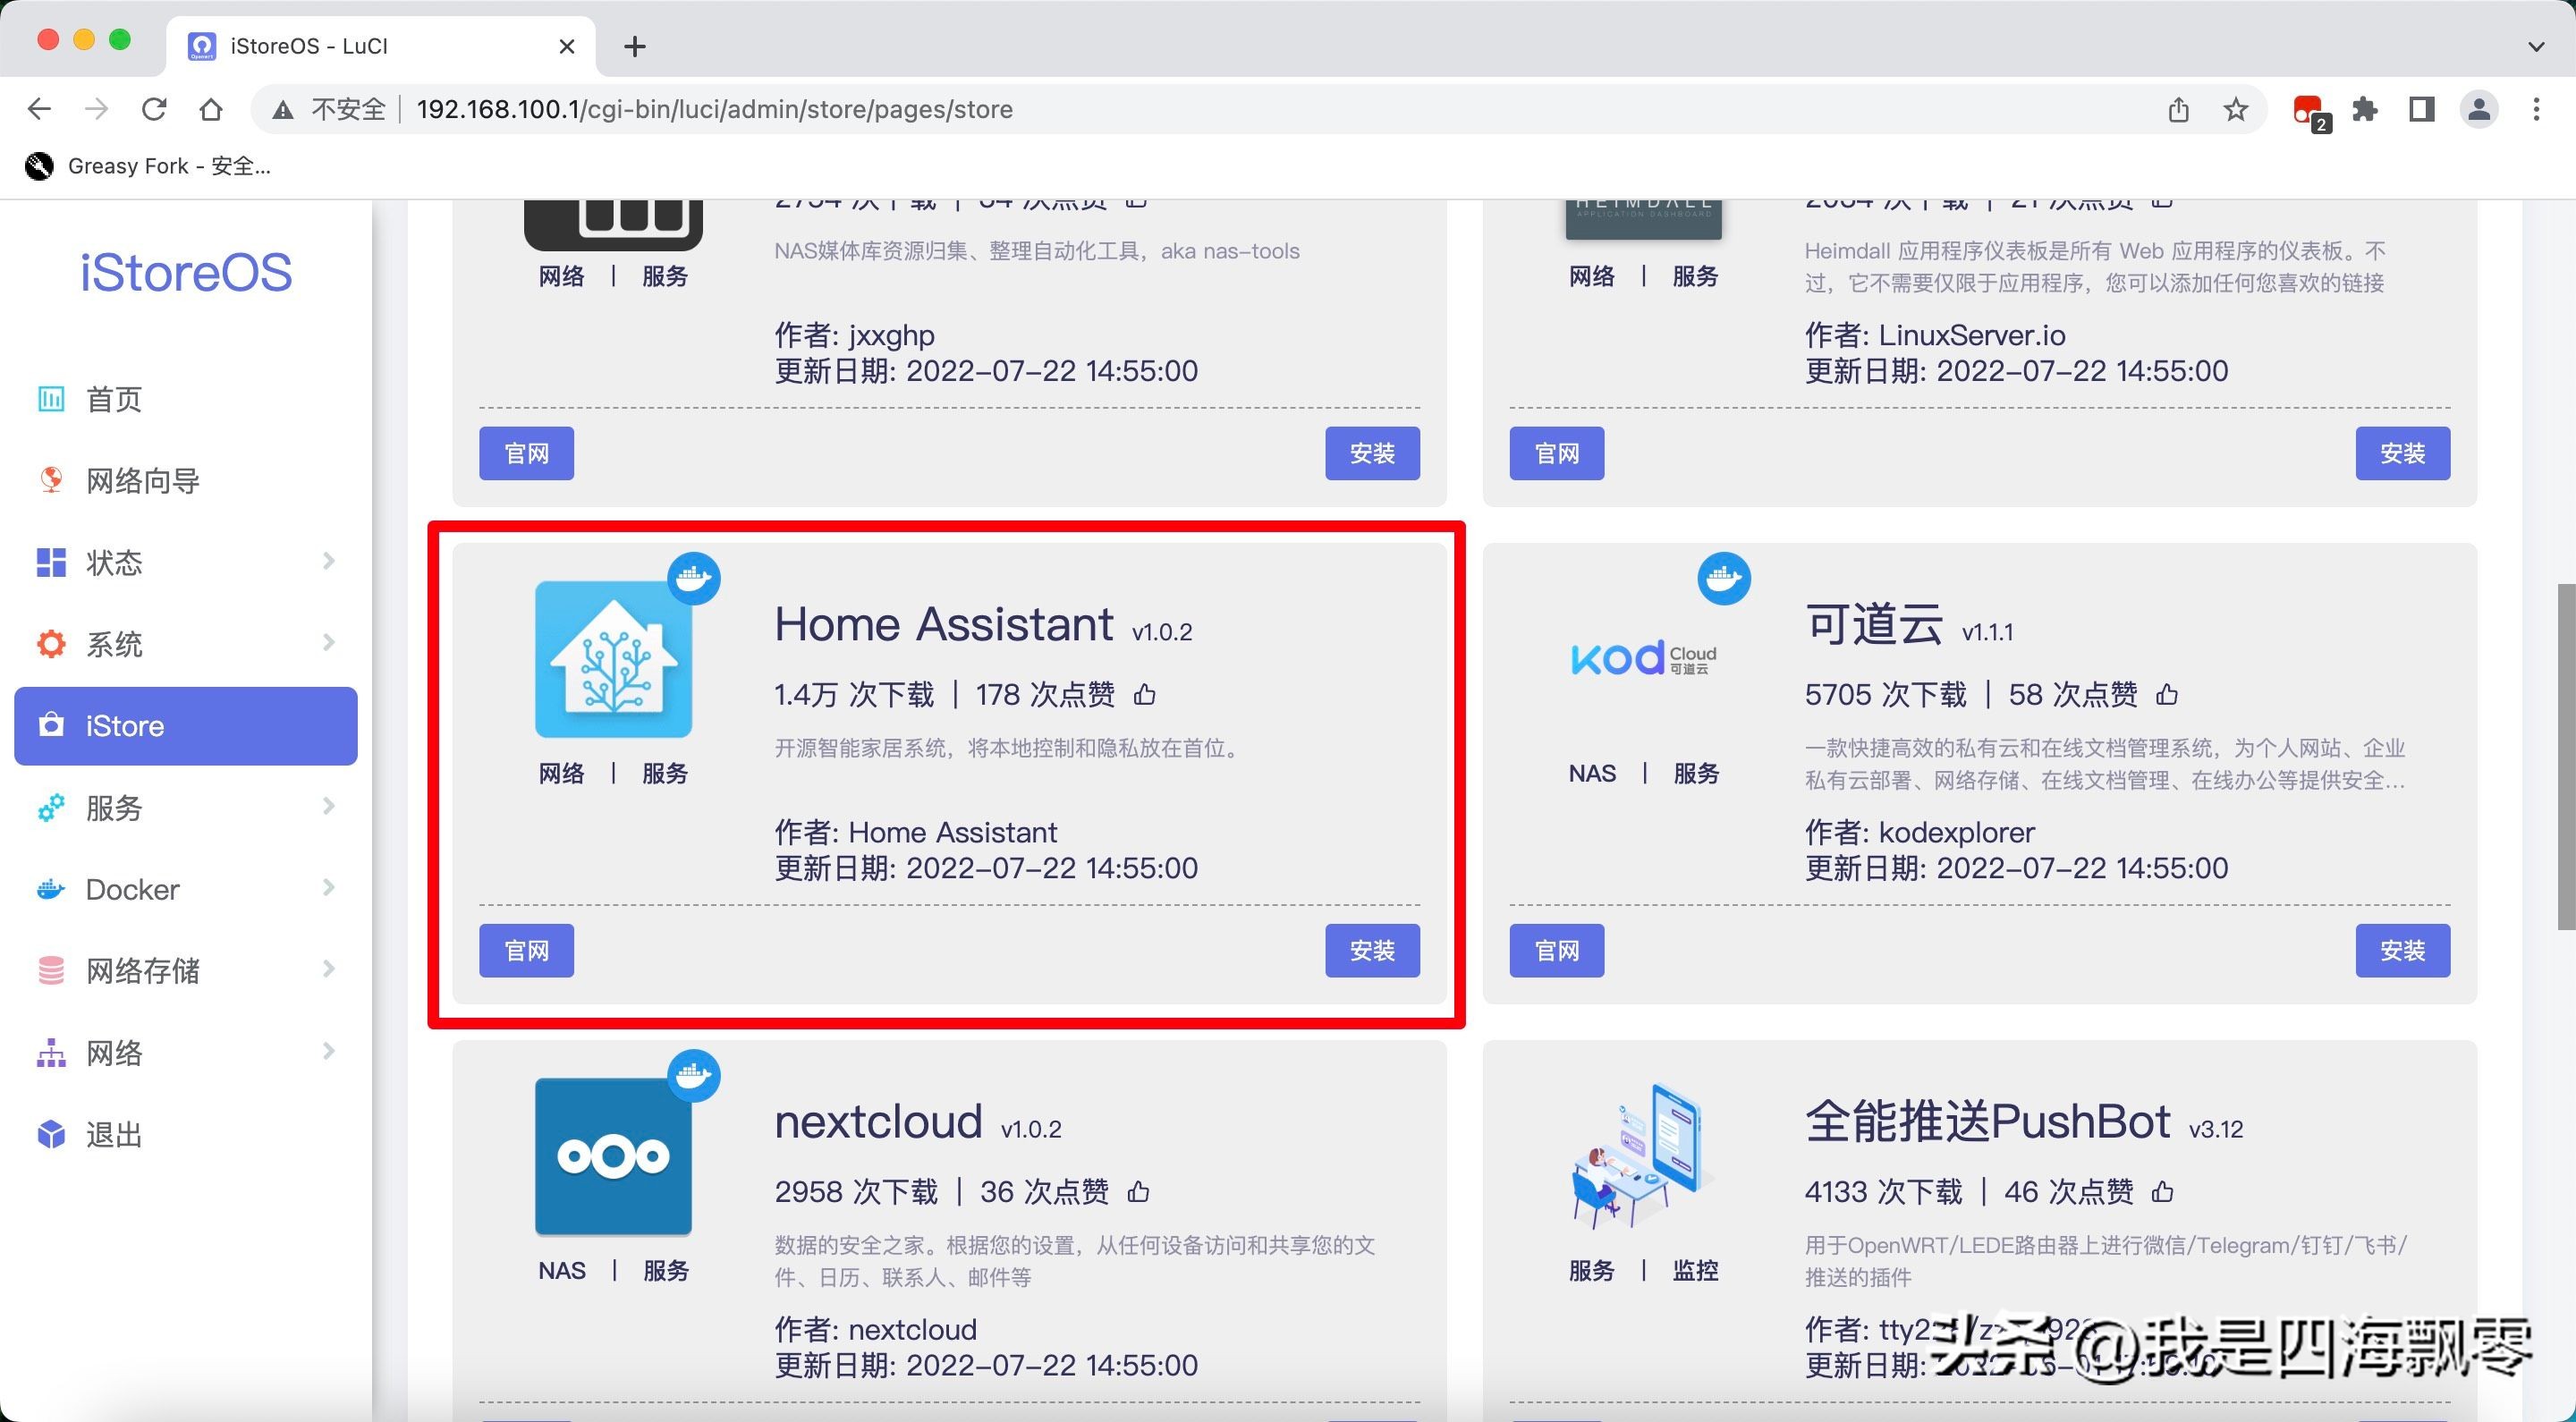
Task: Click thumbs-up icon for nextcloud
Action: [1139, 1191]
